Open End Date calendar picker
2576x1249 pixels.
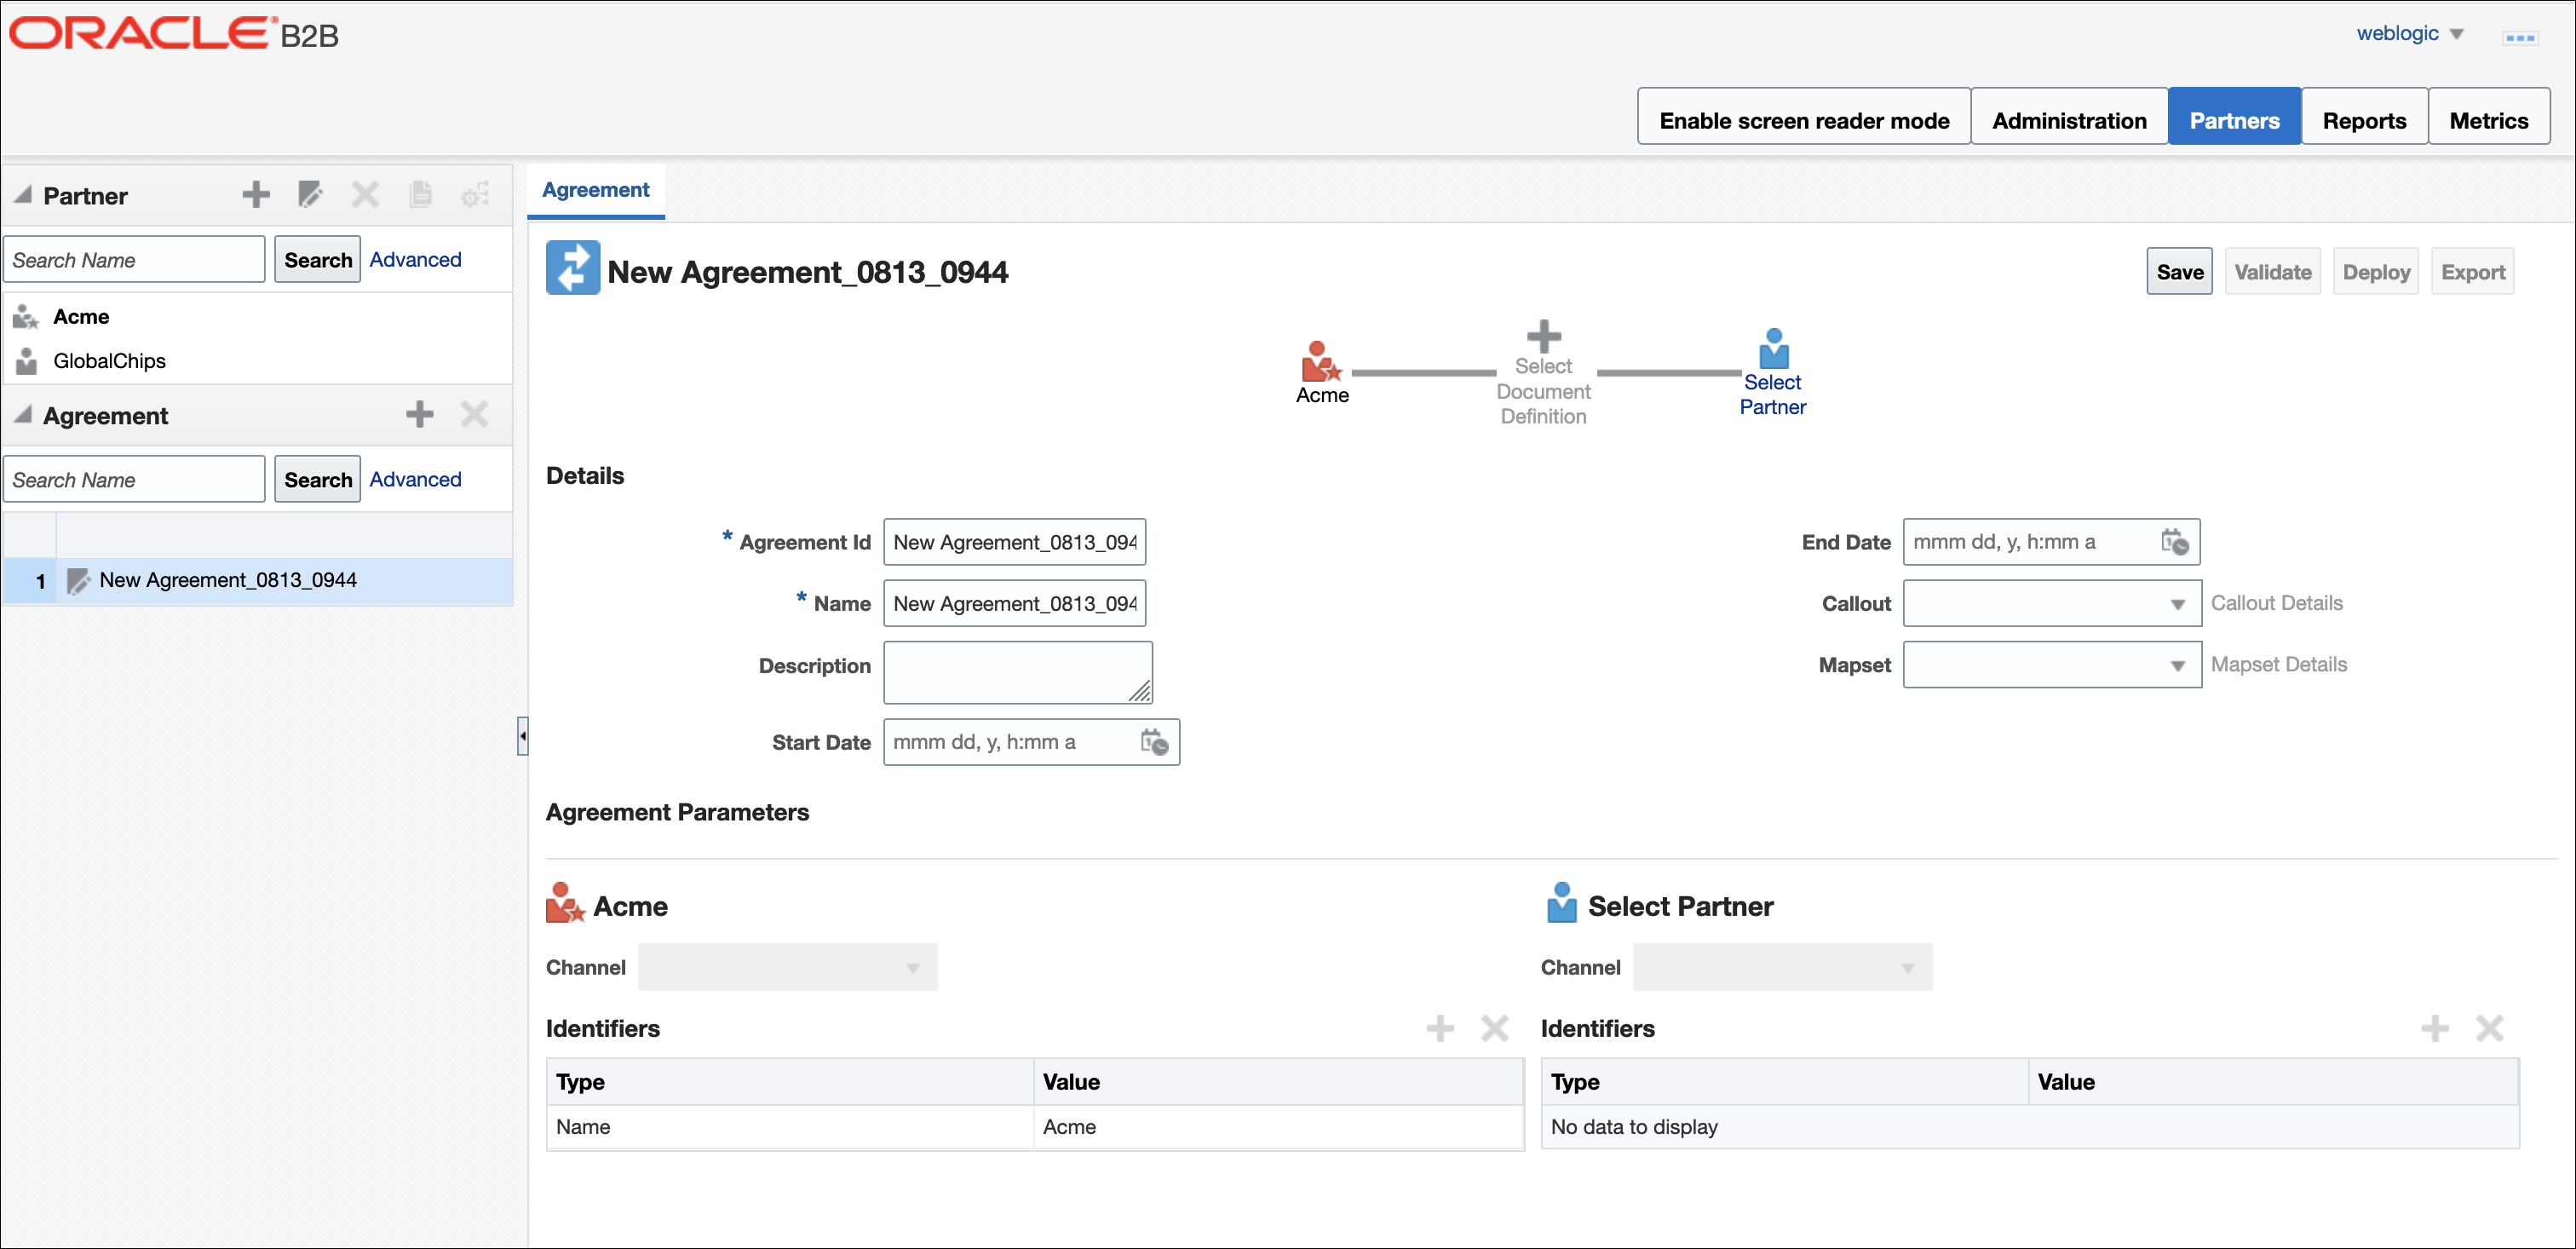(x=2174, y=542)
